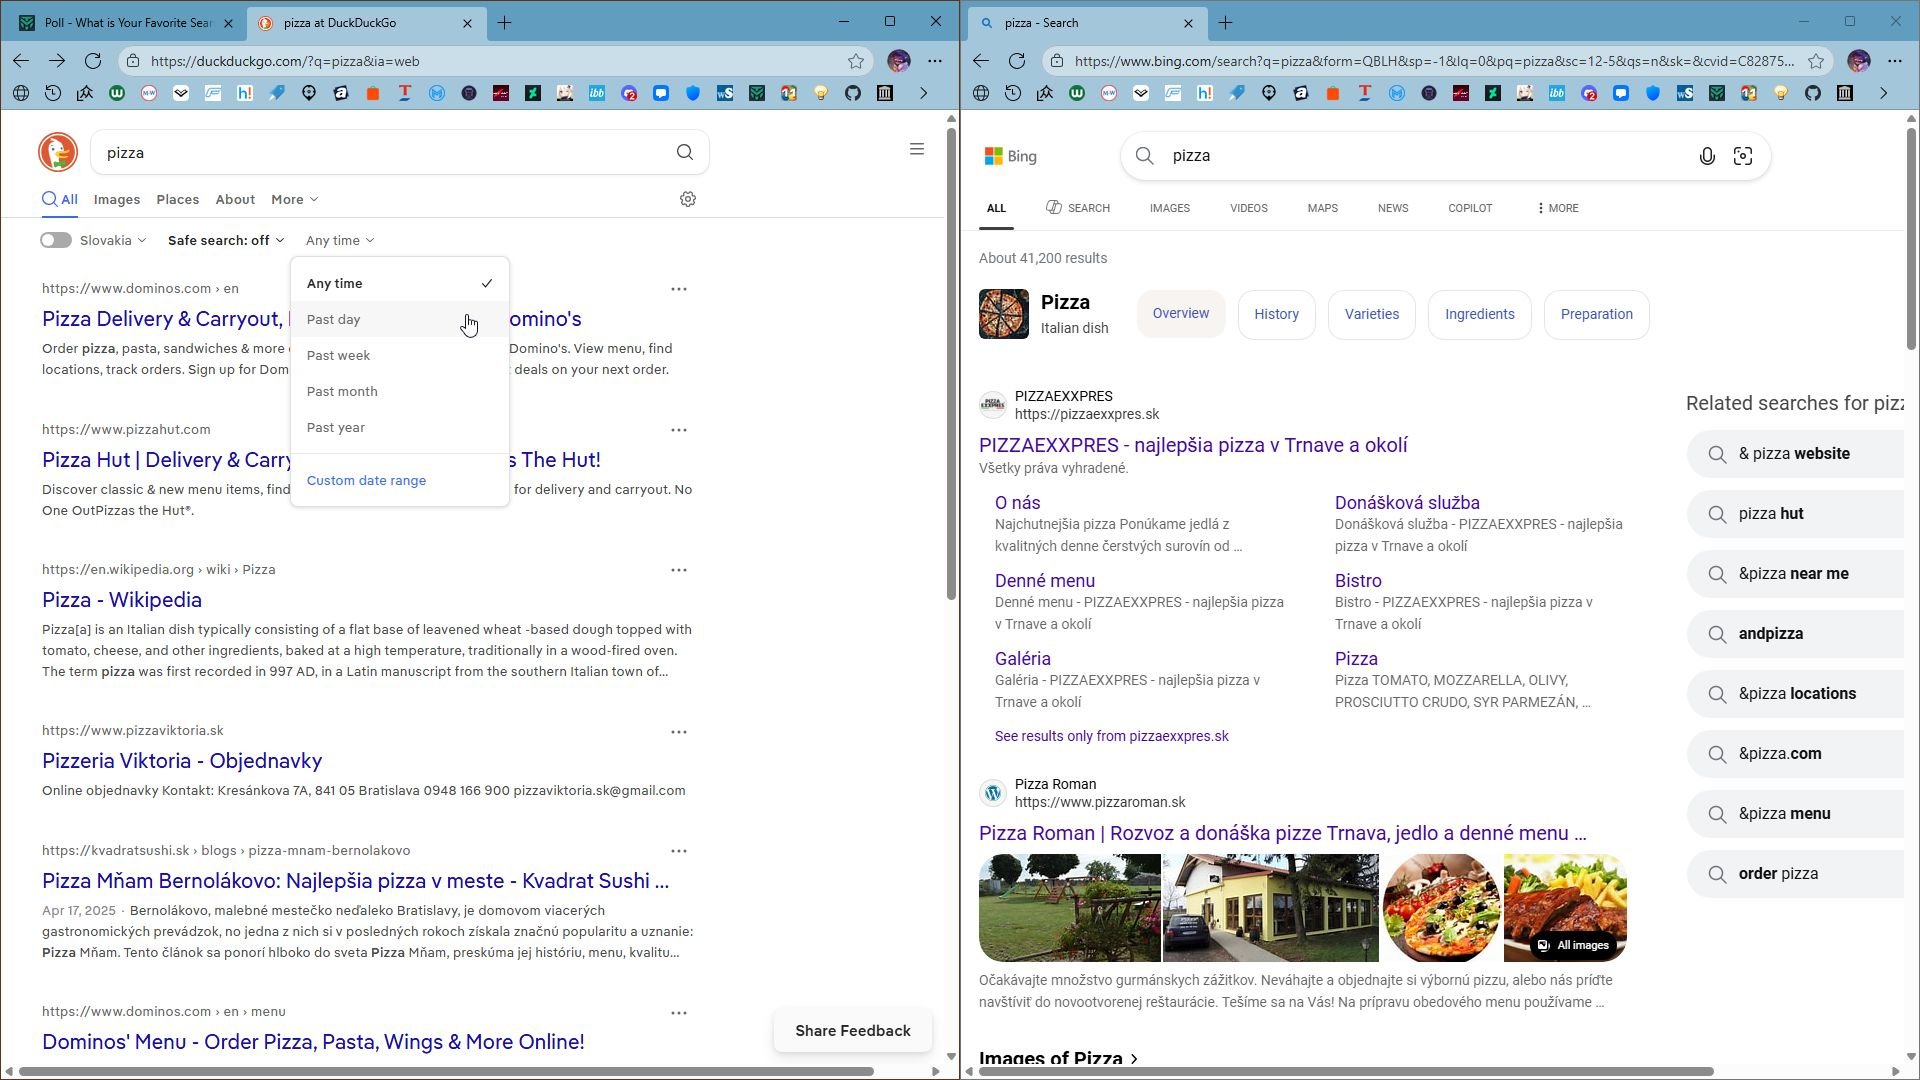The width and height of the screenshot is (1920, 1080).
Task: Click See results only from pizzaexxpres.sk
Action: (1112, 736)
